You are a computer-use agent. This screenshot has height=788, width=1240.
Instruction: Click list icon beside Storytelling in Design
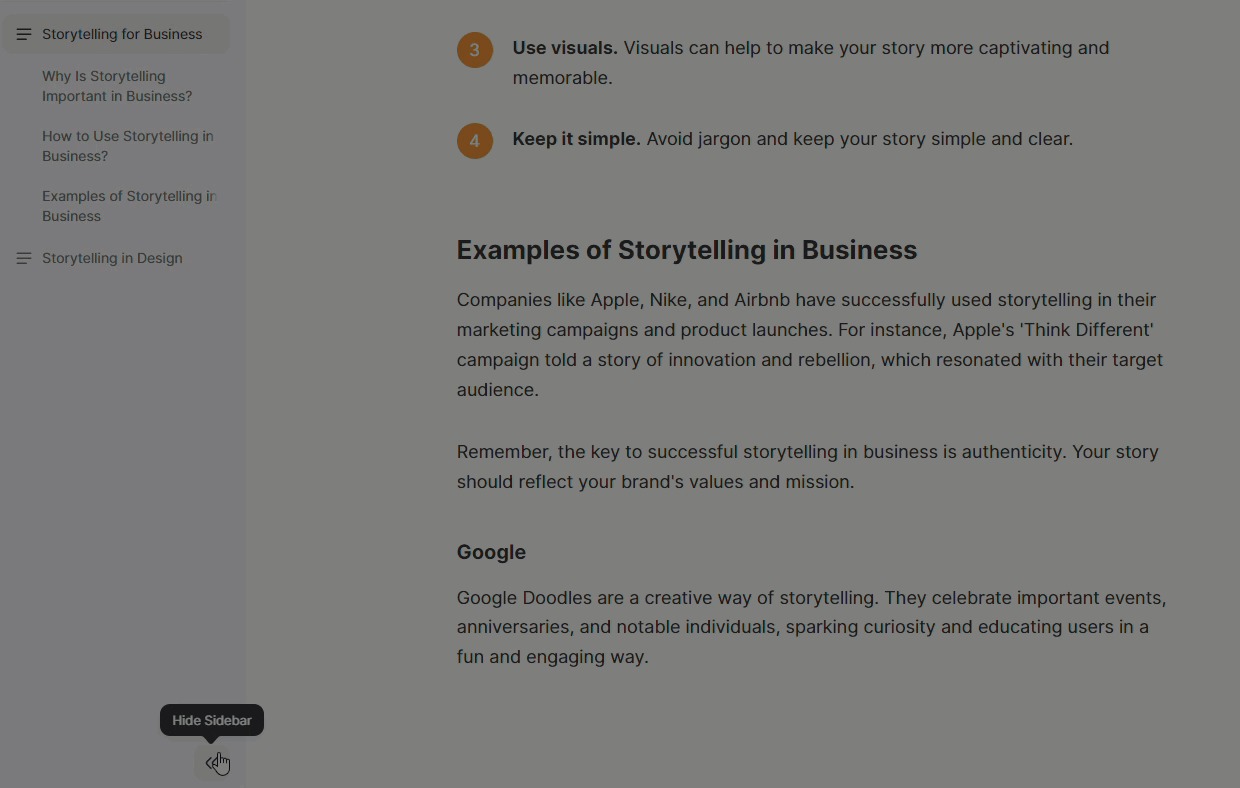pos(24,258)
